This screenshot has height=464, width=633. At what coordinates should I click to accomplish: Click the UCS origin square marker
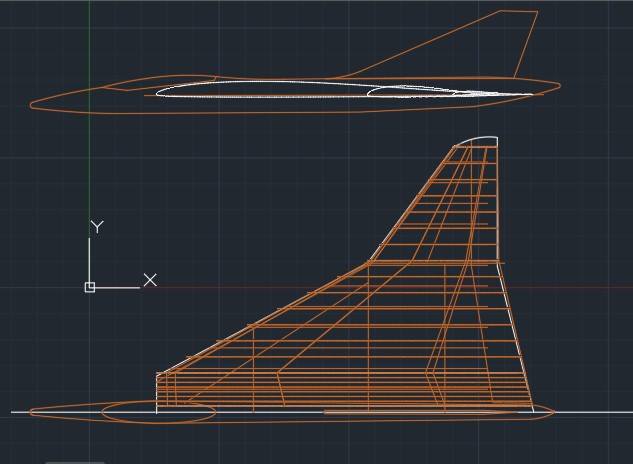point(90,287)
